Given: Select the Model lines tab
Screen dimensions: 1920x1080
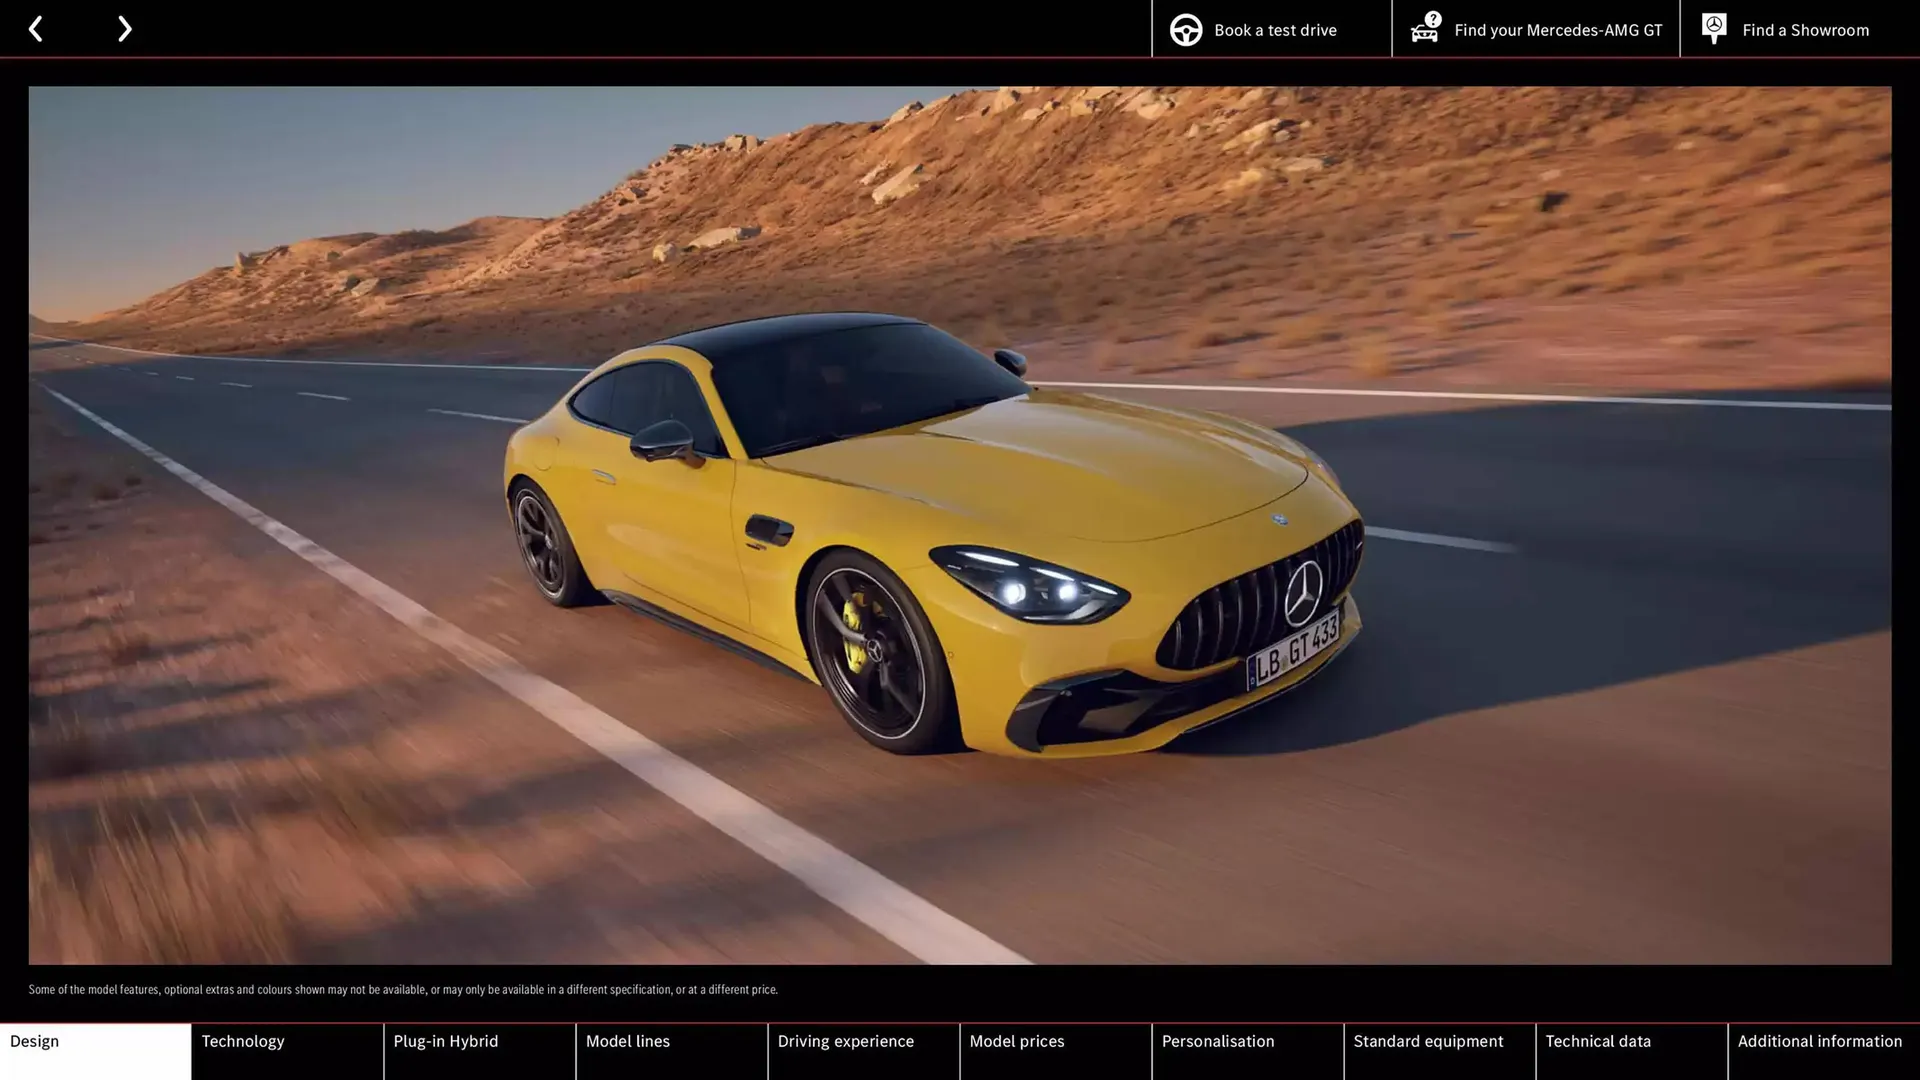Looking at the screenshot, I should 627,1040.
